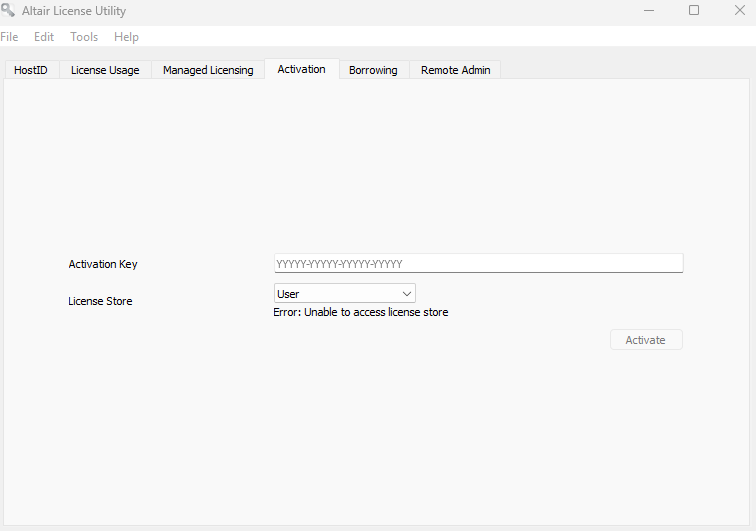Viewport: 756px width, 531px height.
Task: Click the Activation Key input field
Action: point(478,263)
